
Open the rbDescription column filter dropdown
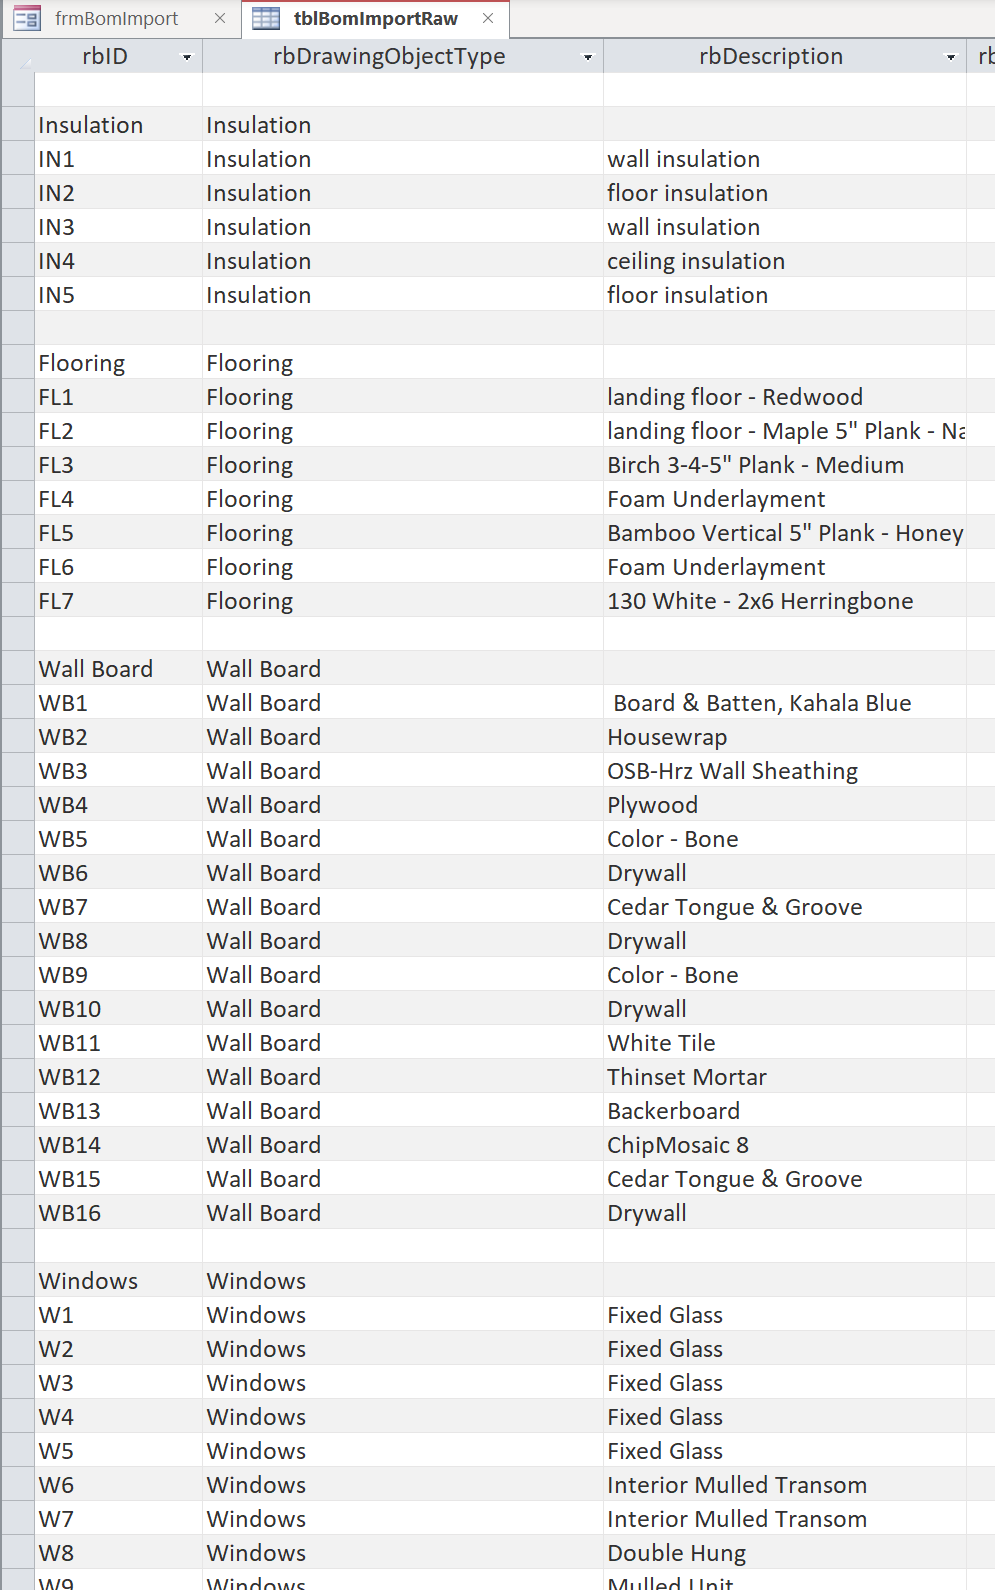pos(951,58)
